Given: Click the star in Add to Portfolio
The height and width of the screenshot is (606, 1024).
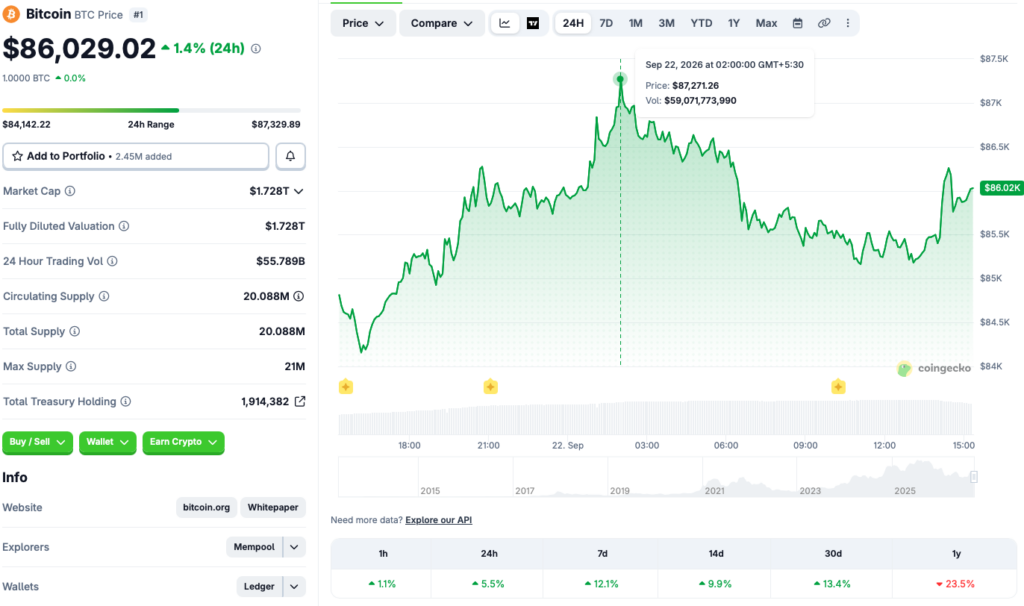Looking at the screenshot, I should 18,156.
